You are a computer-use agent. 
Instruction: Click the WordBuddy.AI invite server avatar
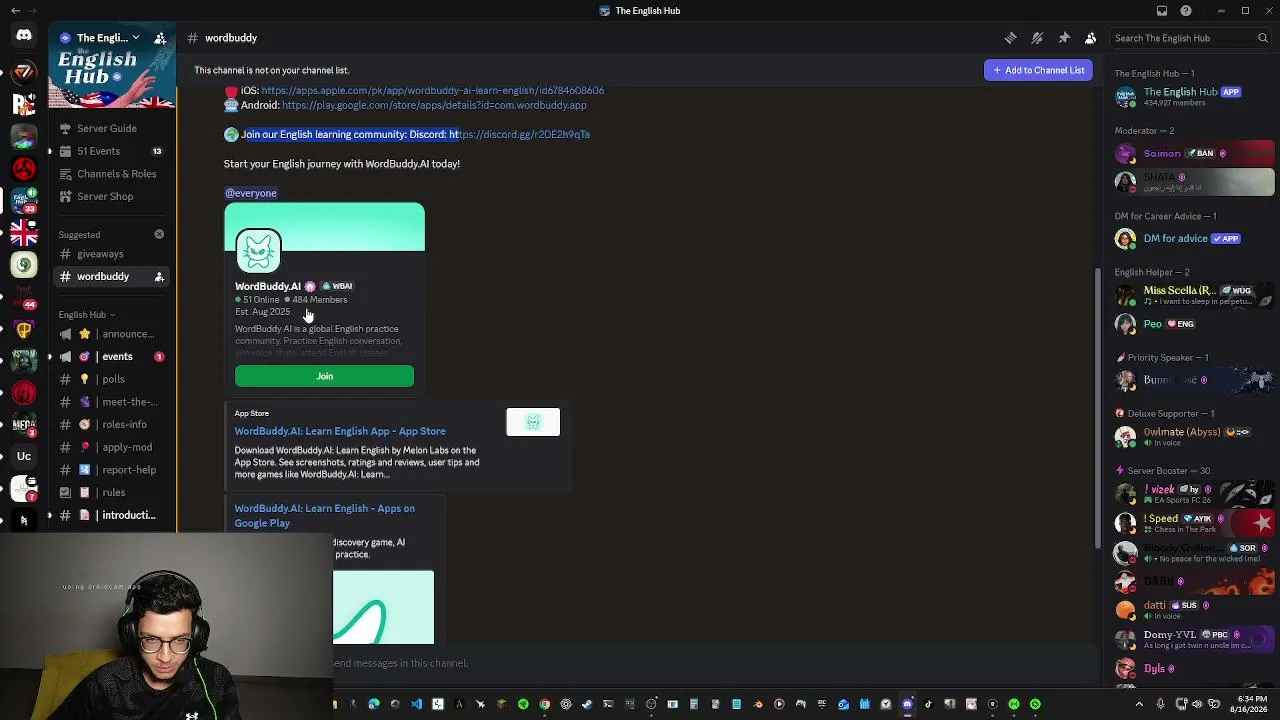click(258, 250)
